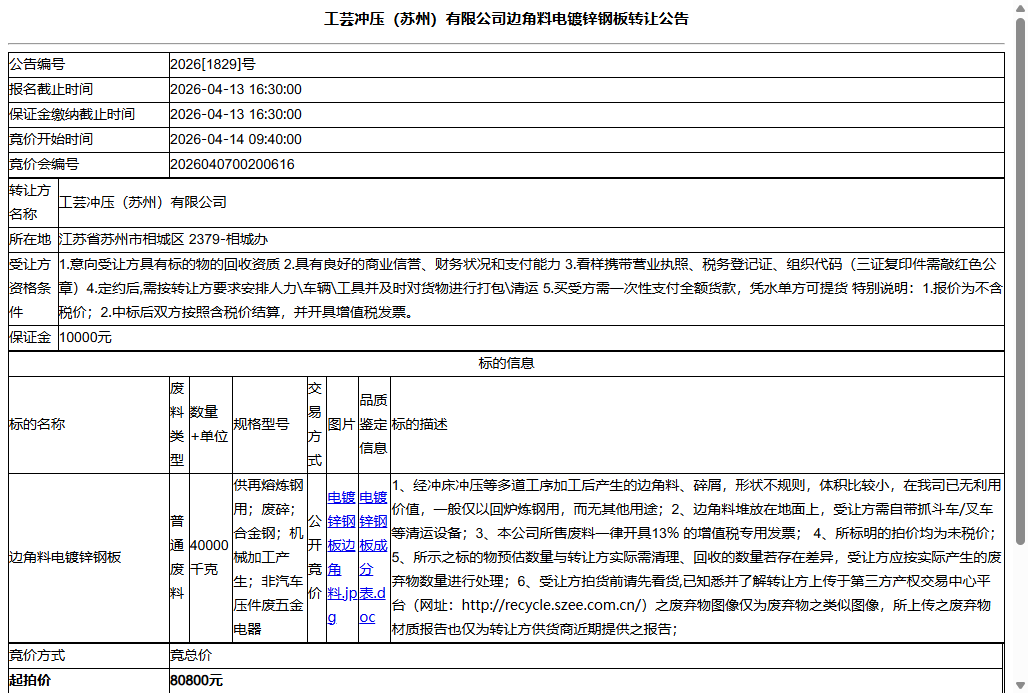Viewport: 1028px width, 693px height.
Task: Click location 江苏省苏州市相城区 2379-相城办
Action: (x=163, y=239)
